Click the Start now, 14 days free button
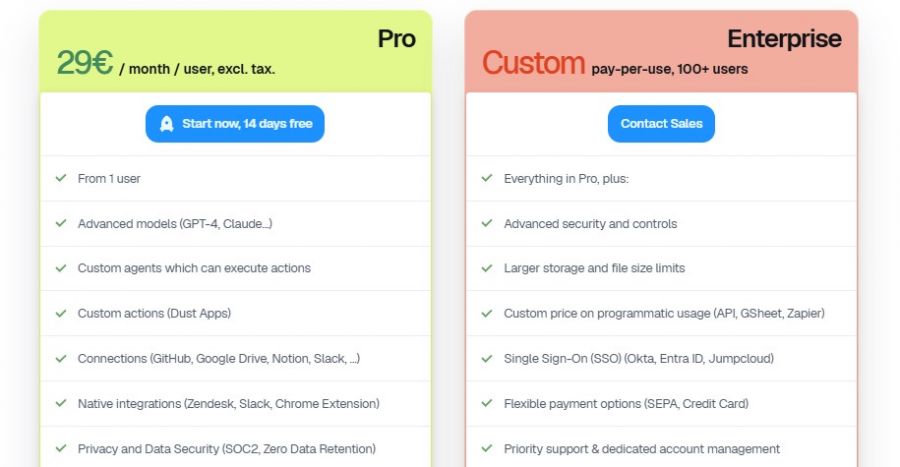900x467 pixels. pyautogui.click(x=235, y=124)
